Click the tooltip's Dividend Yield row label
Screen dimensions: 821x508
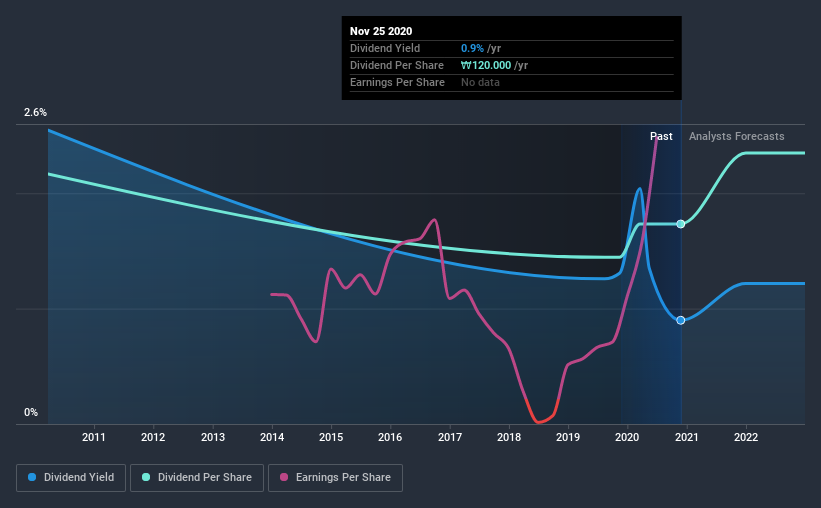click(385, 48)
